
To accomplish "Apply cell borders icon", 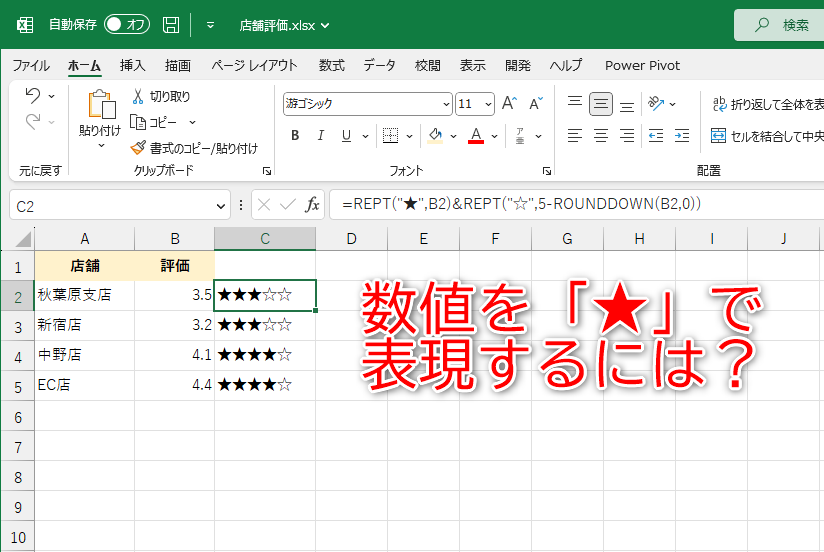I will pyautogui.click(x=390, y=136).
